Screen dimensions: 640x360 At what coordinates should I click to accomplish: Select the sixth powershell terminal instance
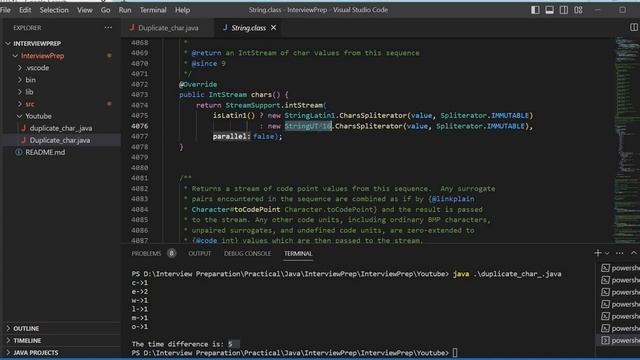(x=620, y=328)
